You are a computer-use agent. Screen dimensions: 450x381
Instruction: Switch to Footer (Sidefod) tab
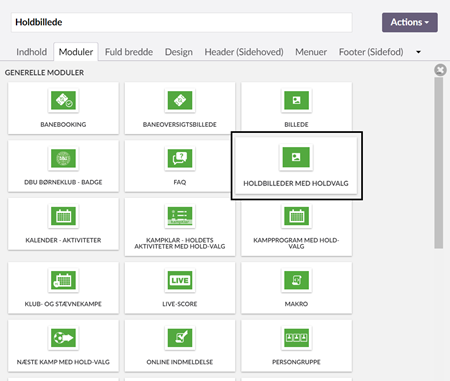371,52
